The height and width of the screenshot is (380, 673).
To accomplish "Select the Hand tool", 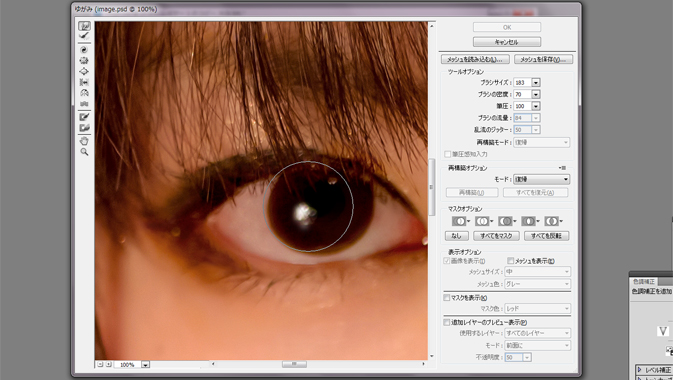I will click(x=84, y=141).
